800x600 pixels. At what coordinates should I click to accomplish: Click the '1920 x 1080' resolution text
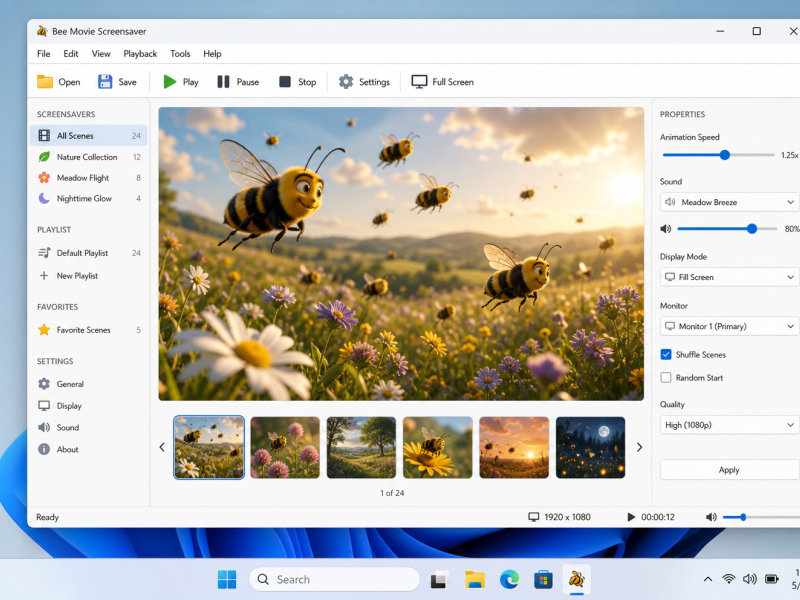(567, 517)
